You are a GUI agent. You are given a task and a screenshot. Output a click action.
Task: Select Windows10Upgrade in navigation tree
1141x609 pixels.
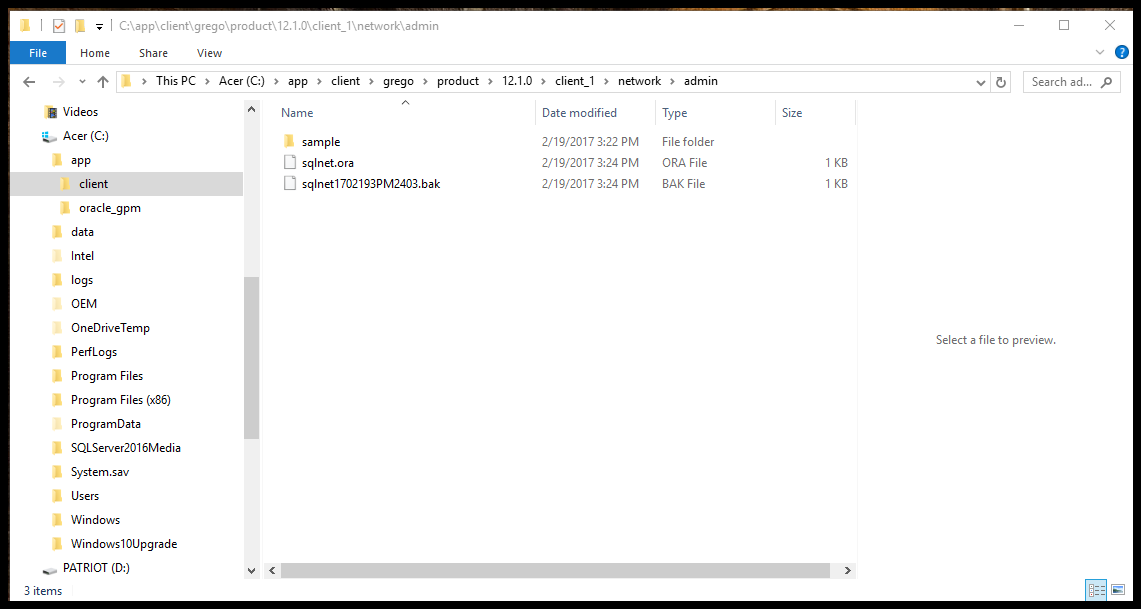pos(124,544)
